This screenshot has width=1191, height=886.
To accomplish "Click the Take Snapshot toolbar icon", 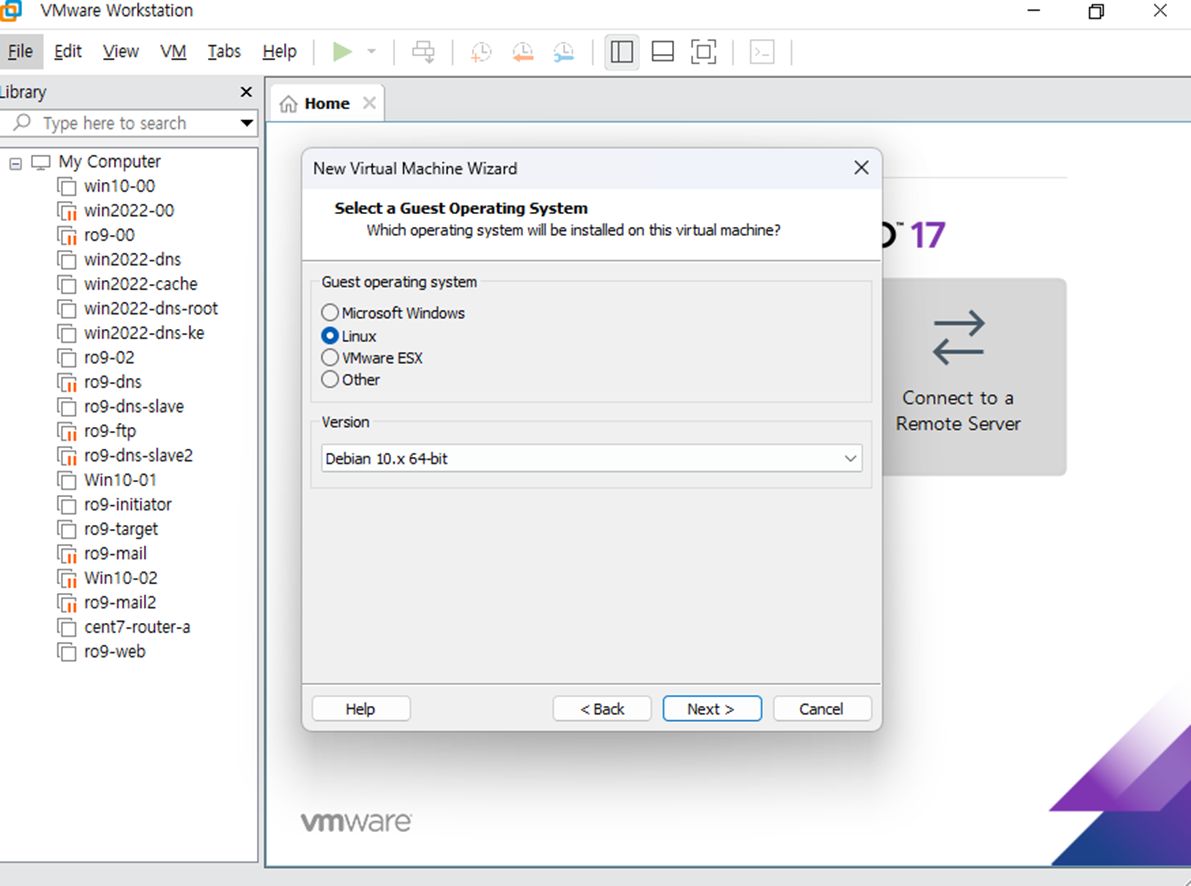I will coord(481,52).
